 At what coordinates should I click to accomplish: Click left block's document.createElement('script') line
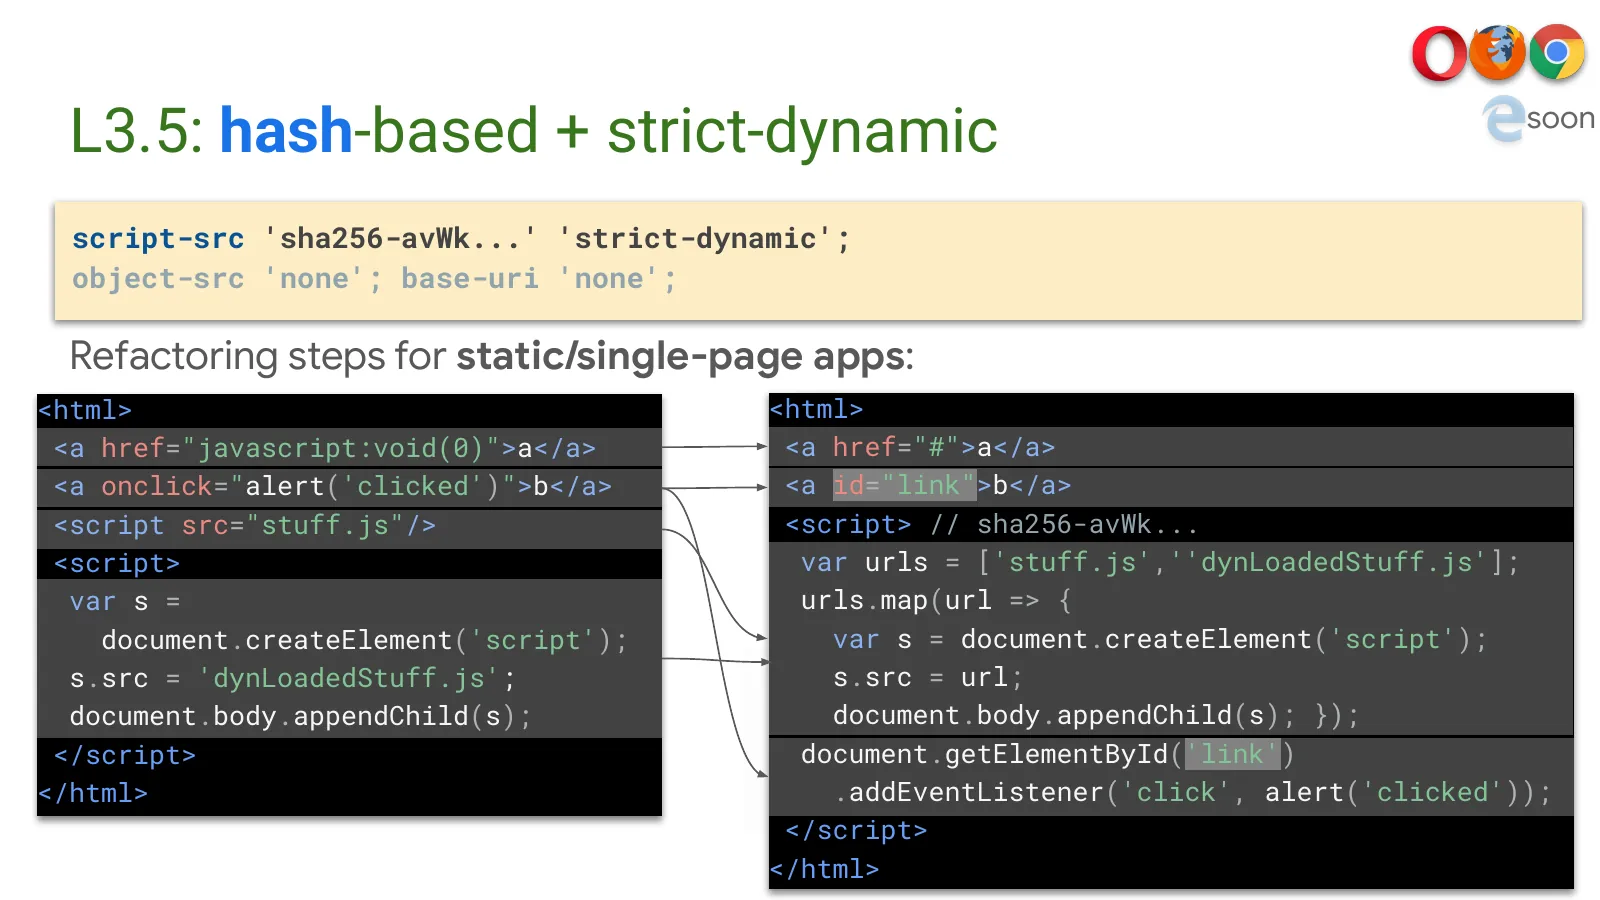click(x=365, y=640)
